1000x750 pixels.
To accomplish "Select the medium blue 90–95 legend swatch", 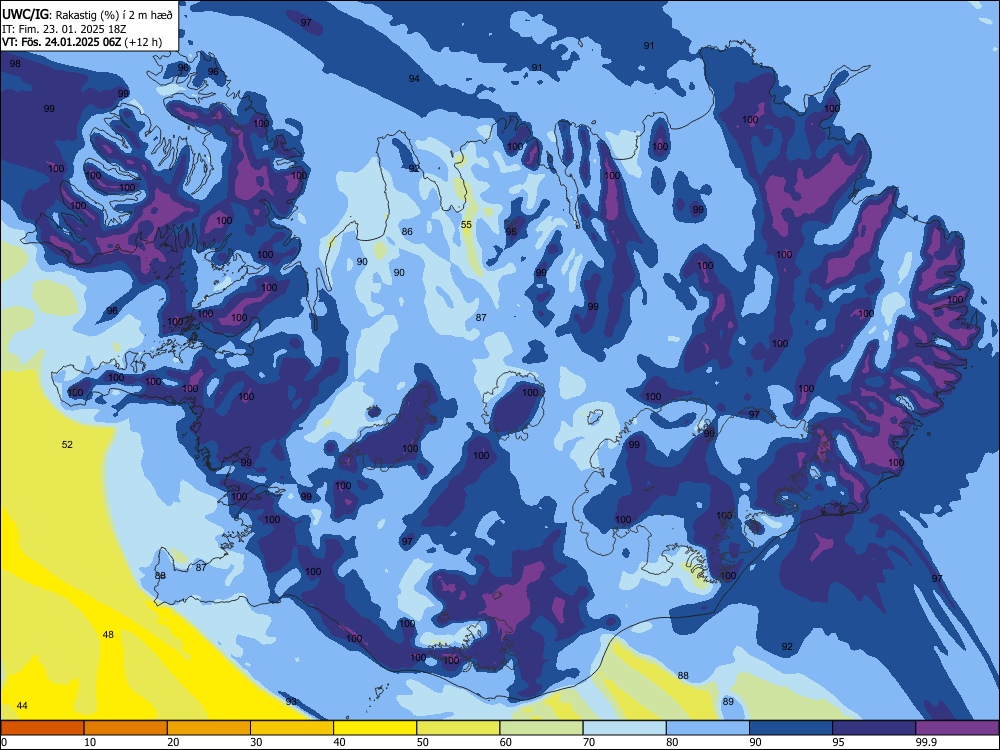I will pos(791,728).
